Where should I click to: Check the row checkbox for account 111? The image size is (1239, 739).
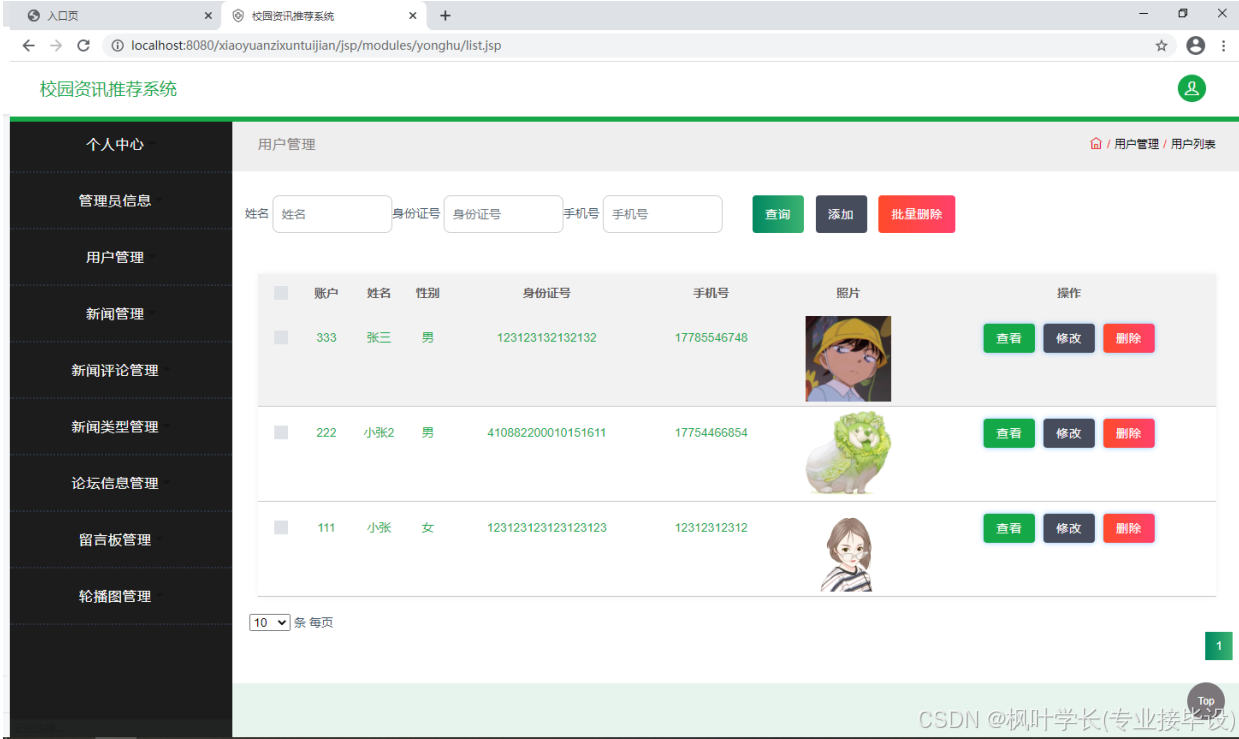click(x=281, y=527)
